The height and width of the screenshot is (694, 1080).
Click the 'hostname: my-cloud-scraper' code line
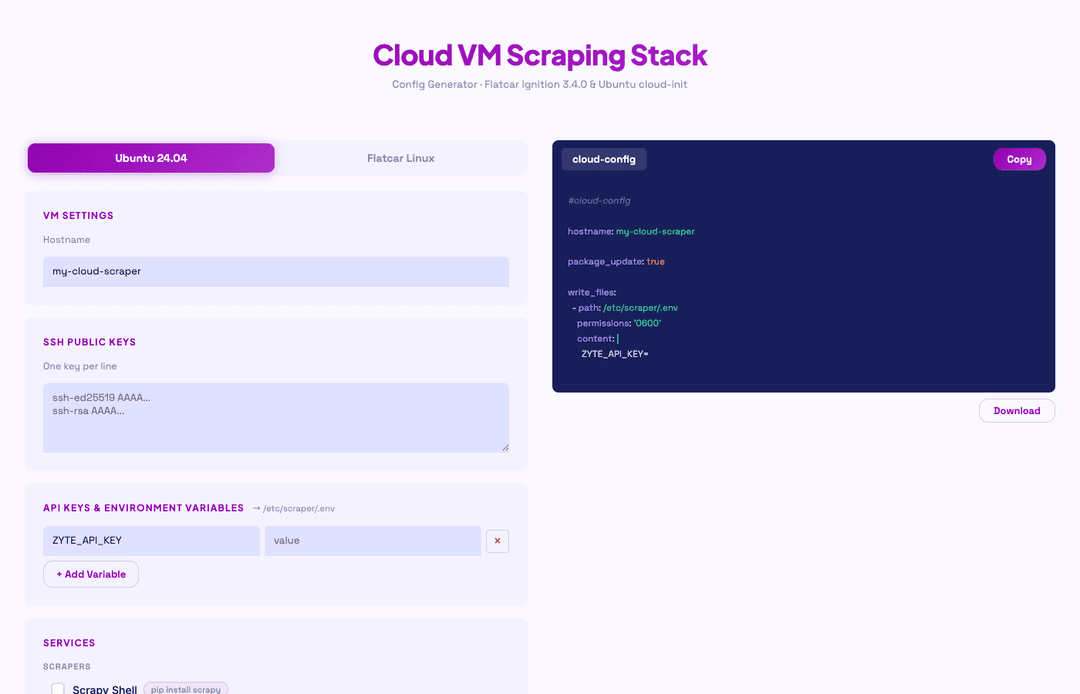[x=631, y=231]
